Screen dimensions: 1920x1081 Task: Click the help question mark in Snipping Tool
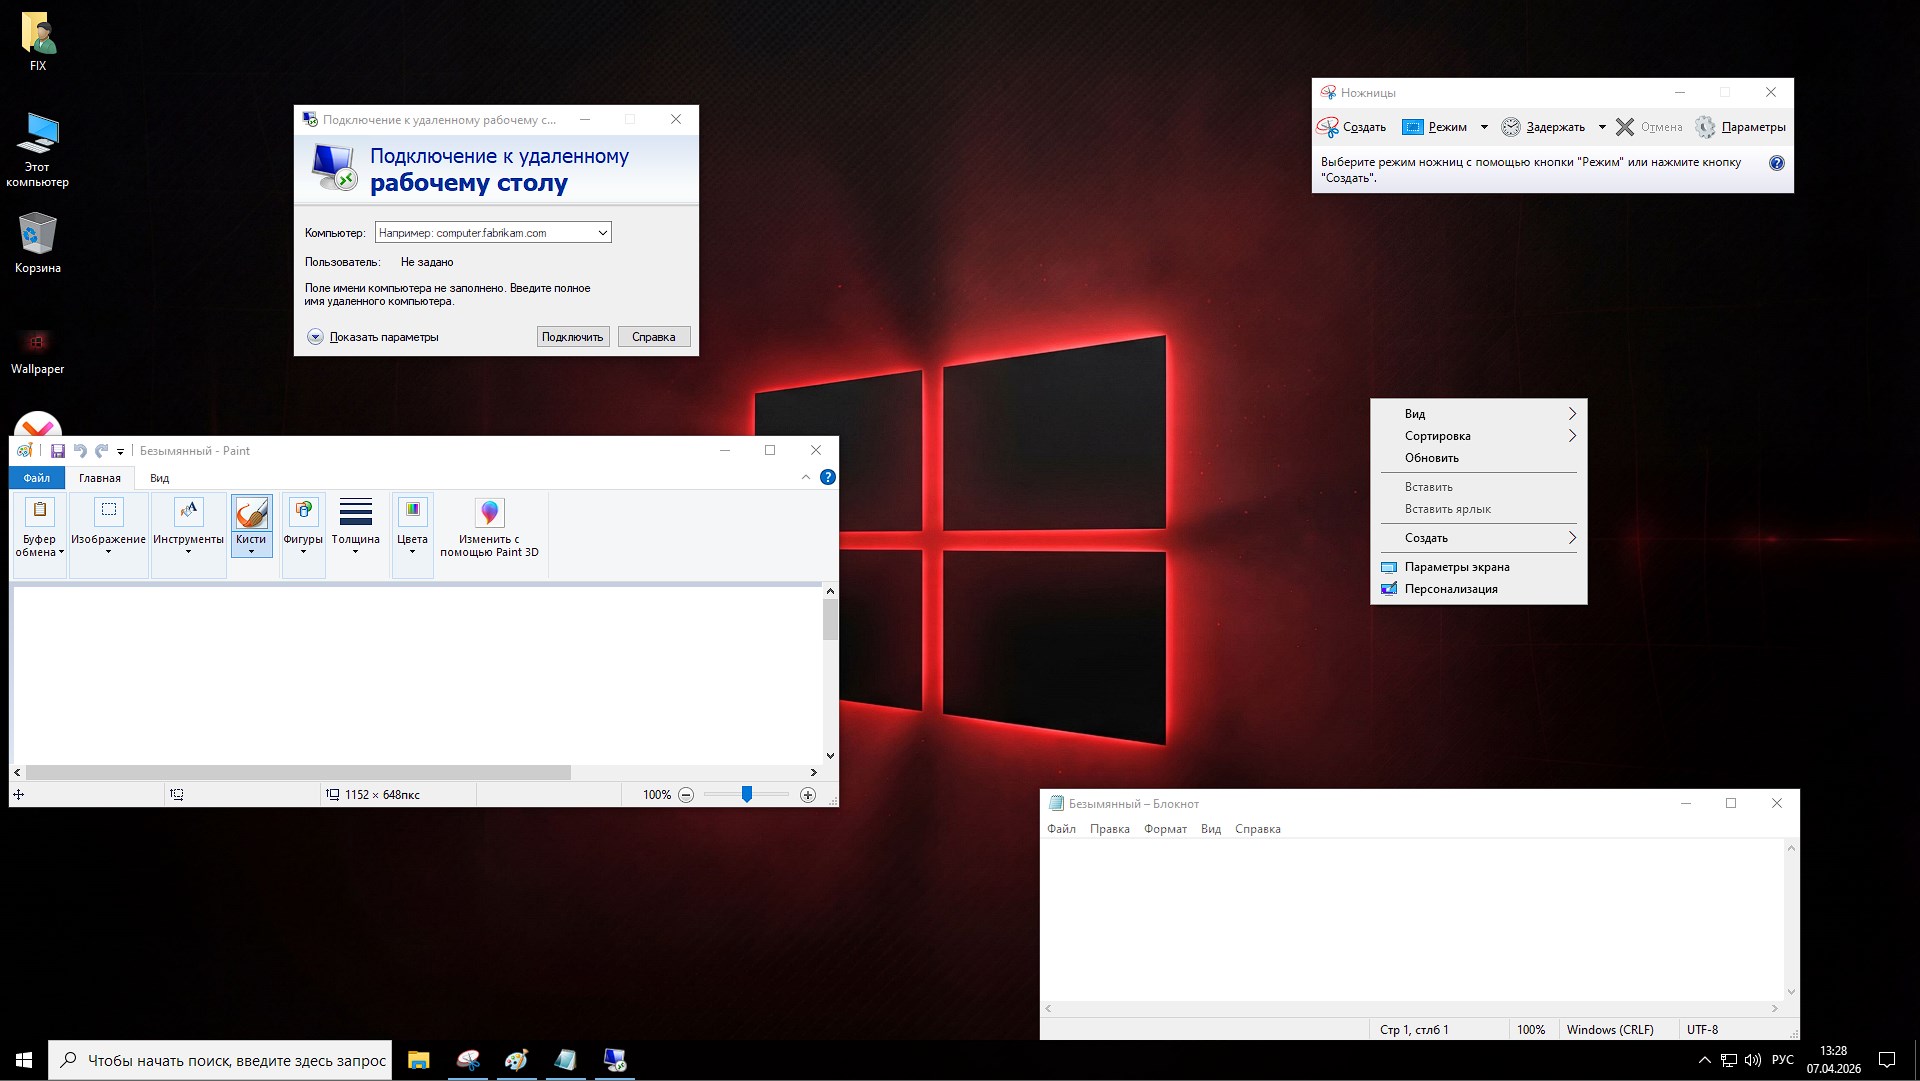pos(1777,162)
